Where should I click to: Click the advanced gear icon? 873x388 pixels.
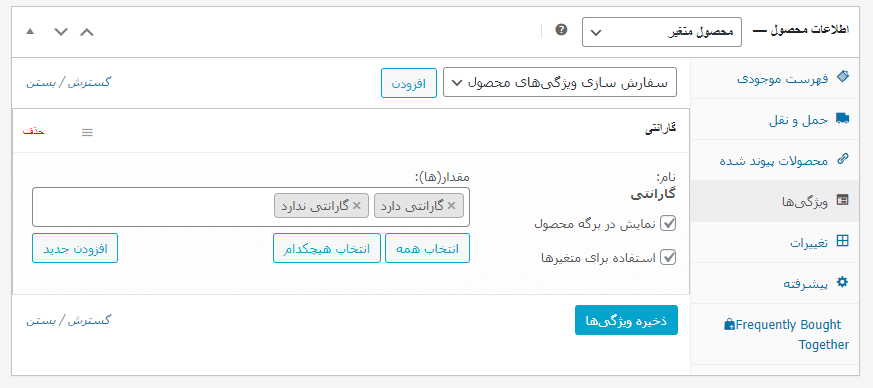pos(843,282)
